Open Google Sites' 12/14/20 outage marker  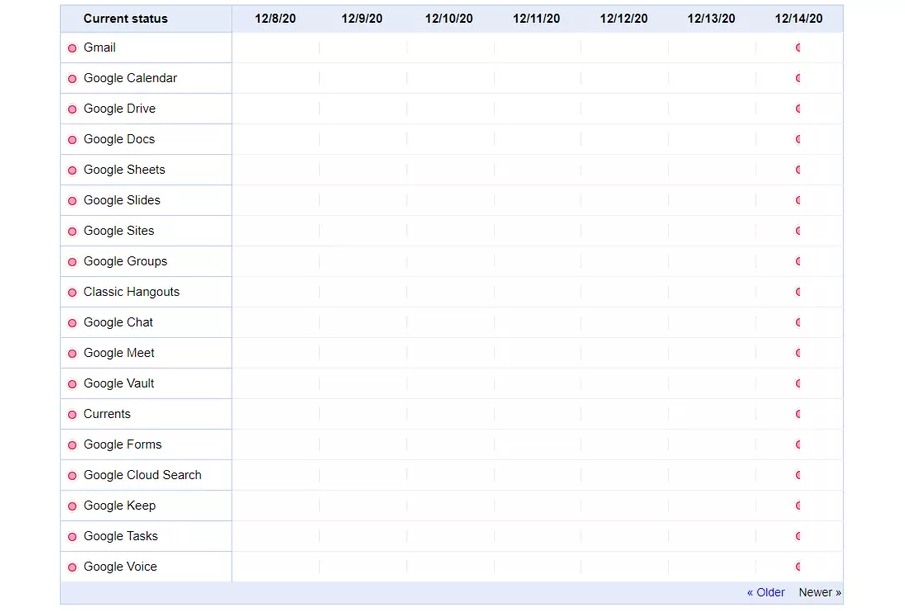click(x=798, y=231)
